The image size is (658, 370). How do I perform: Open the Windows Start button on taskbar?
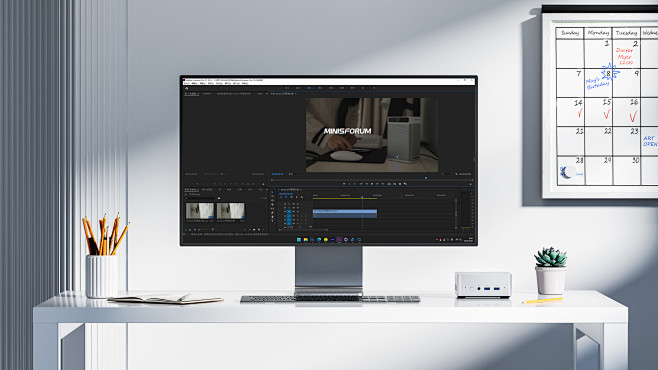[x=299, y=240]
